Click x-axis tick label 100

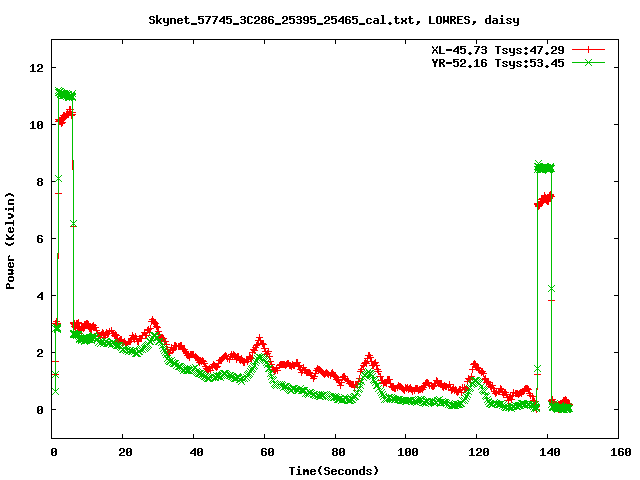(x=408, y=452)
